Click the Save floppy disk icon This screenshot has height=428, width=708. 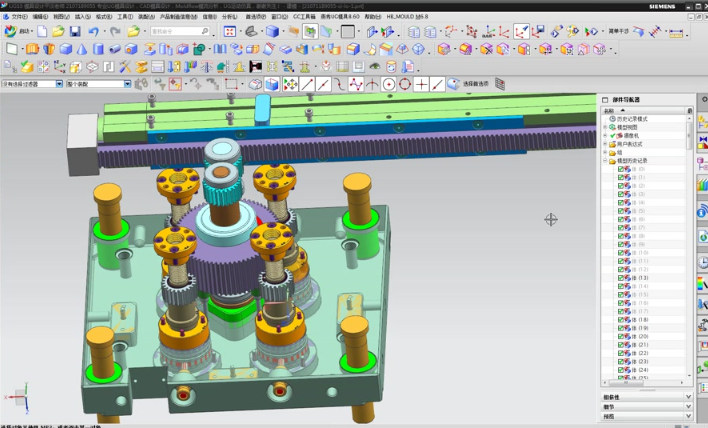pos(74,32)
